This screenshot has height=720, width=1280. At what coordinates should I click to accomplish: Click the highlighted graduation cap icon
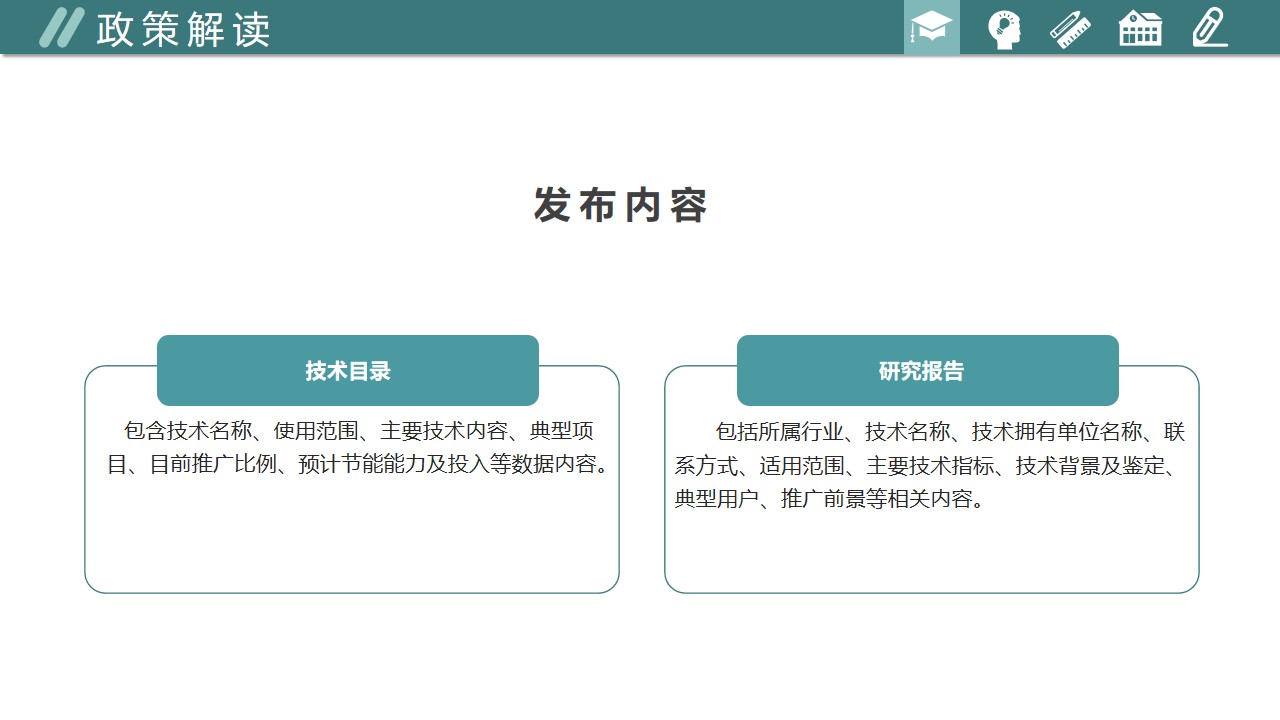pos(931,28)
